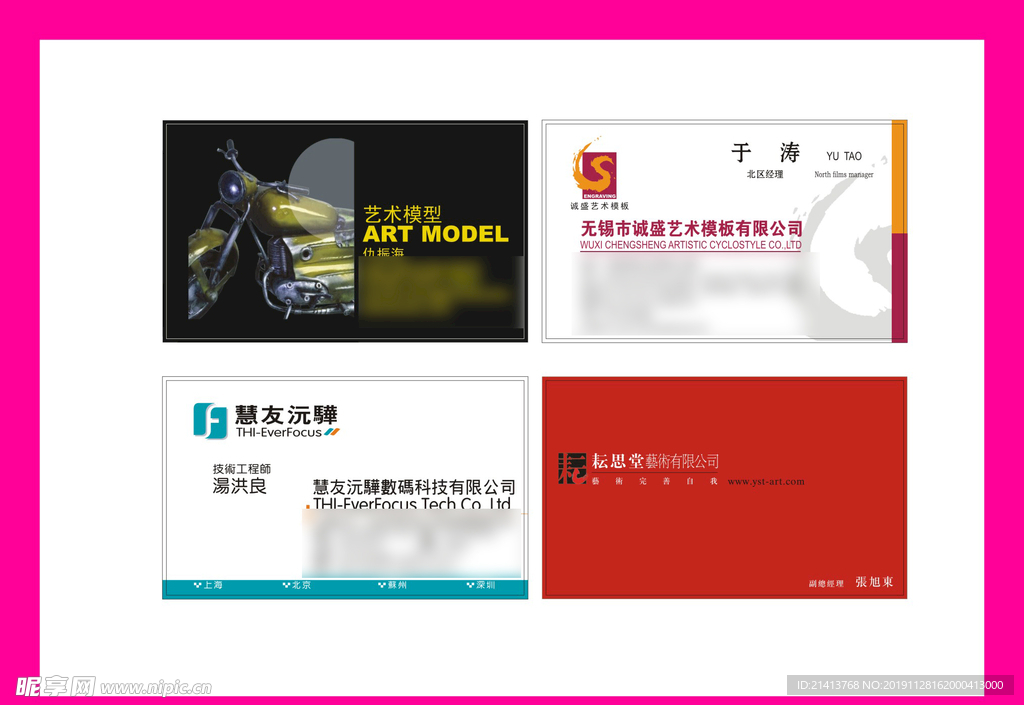Click the marker icon before 深圳

point(470,585)
